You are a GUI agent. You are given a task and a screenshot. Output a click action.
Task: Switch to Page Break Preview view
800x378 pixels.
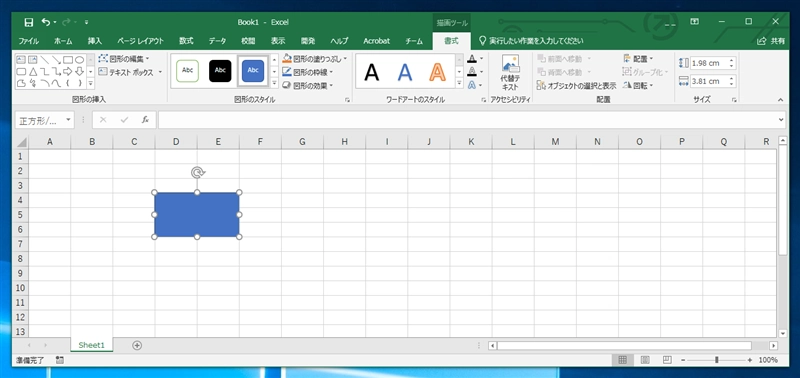pos(667,360)
